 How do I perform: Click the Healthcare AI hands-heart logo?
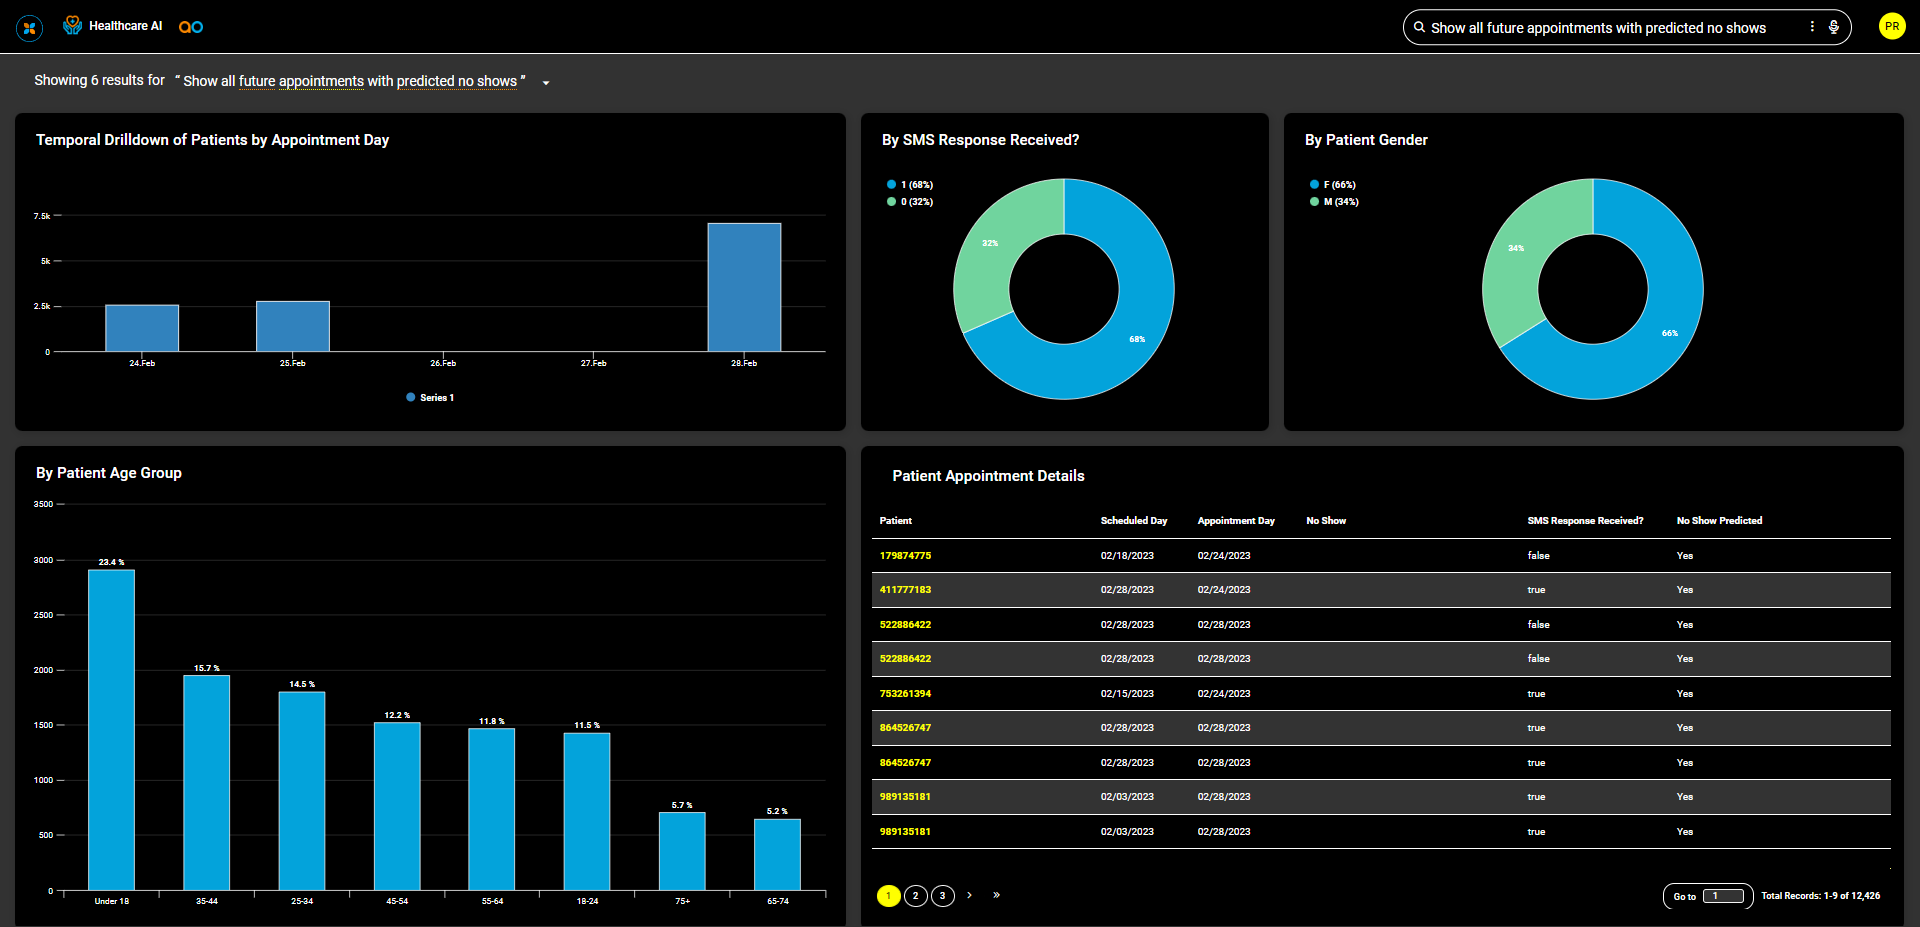coord(72,26)
